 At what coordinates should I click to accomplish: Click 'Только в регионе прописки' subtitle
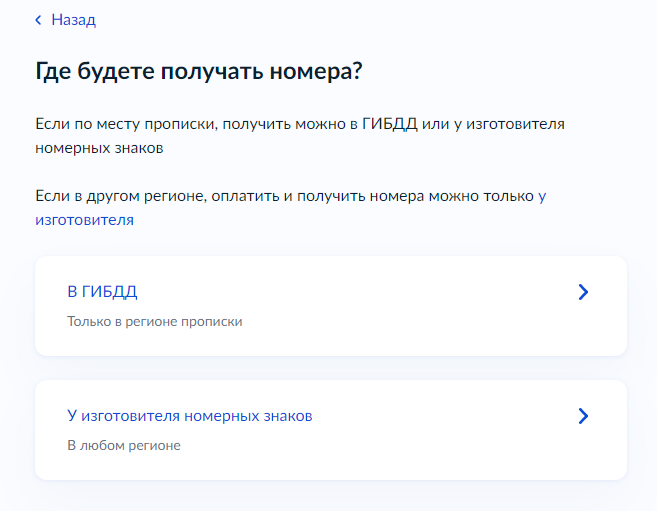click(155, 322)
